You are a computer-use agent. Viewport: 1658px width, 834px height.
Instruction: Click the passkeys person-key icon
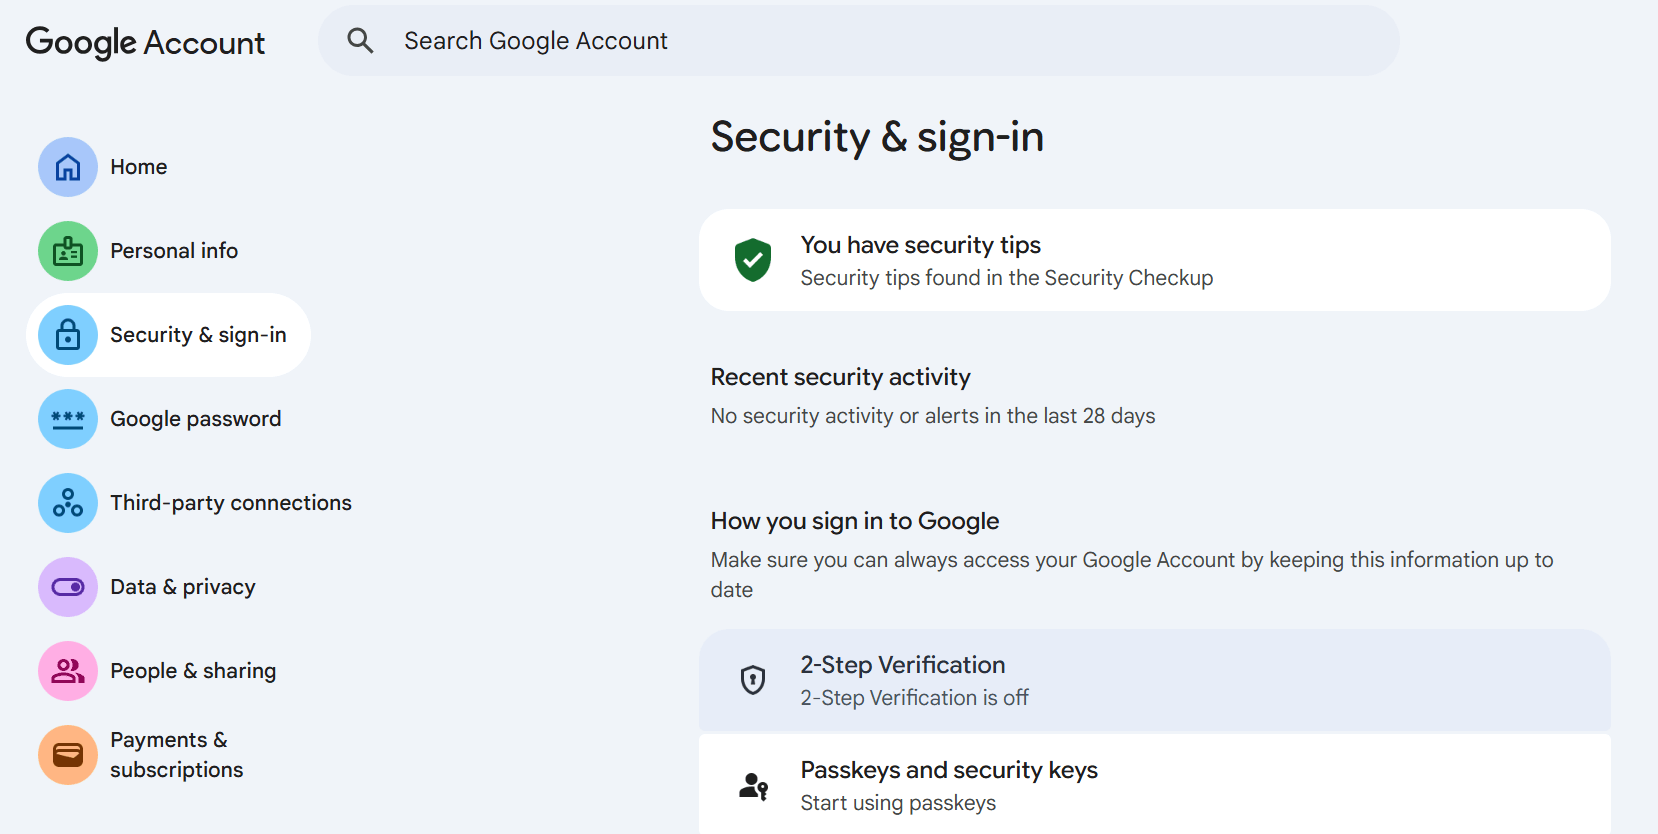753,786
